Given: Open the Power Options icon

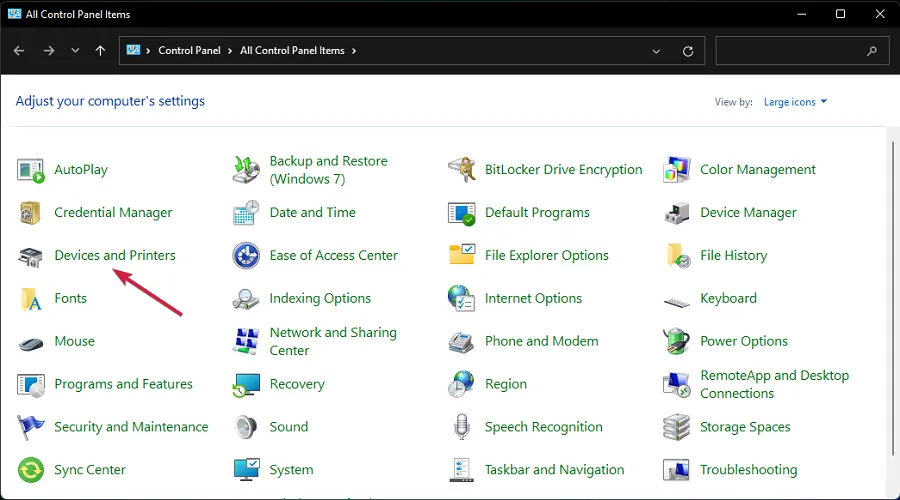Looking at the screenshot, I should click(677, 341).
